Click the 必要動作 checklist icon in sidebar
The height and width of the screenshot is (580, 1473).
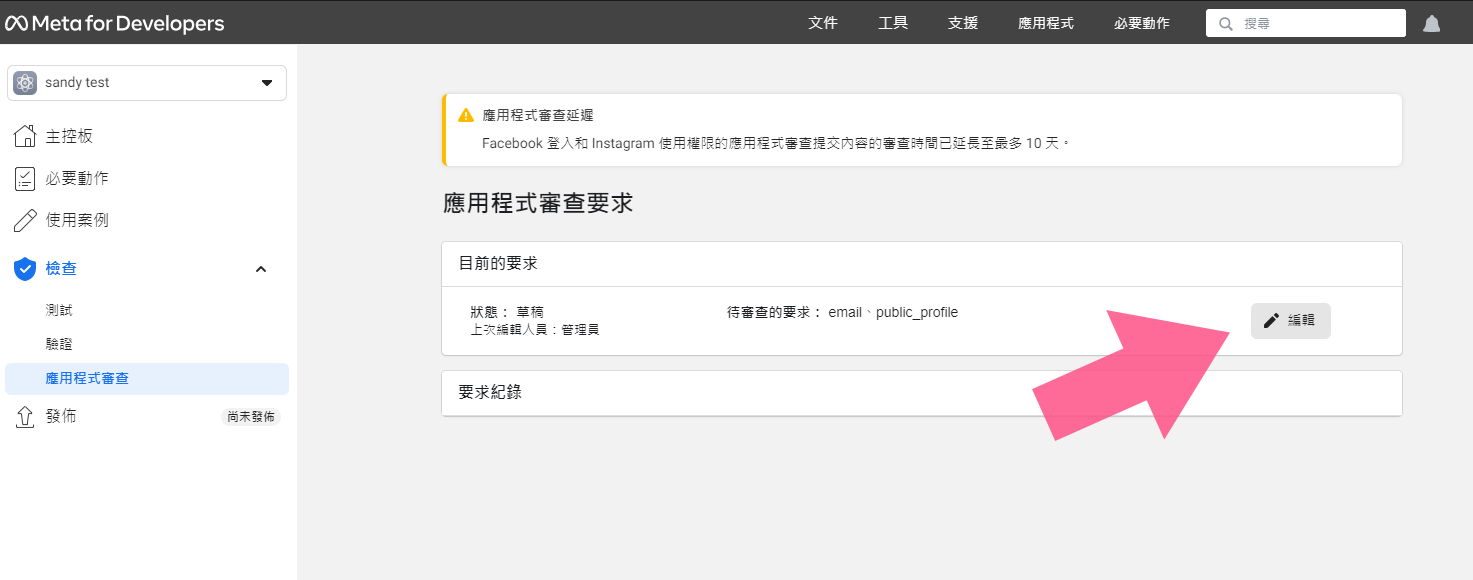25,178
